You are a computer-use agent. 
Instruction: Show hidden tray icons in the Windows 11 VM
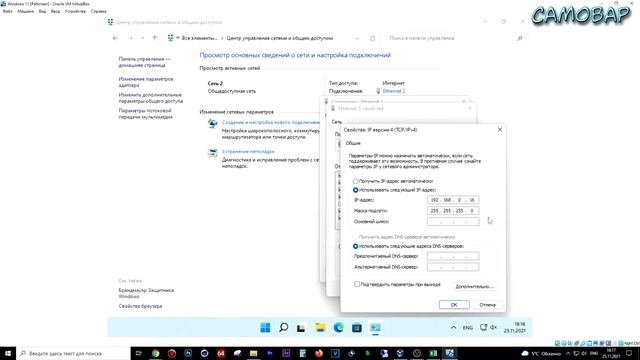[x=453, y=328]
